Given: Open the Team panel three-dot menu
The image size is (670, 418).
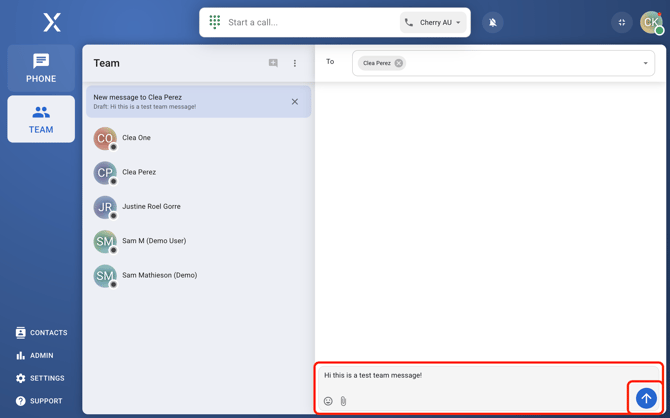Looking at the screenshot, I should tap(295, 63).
